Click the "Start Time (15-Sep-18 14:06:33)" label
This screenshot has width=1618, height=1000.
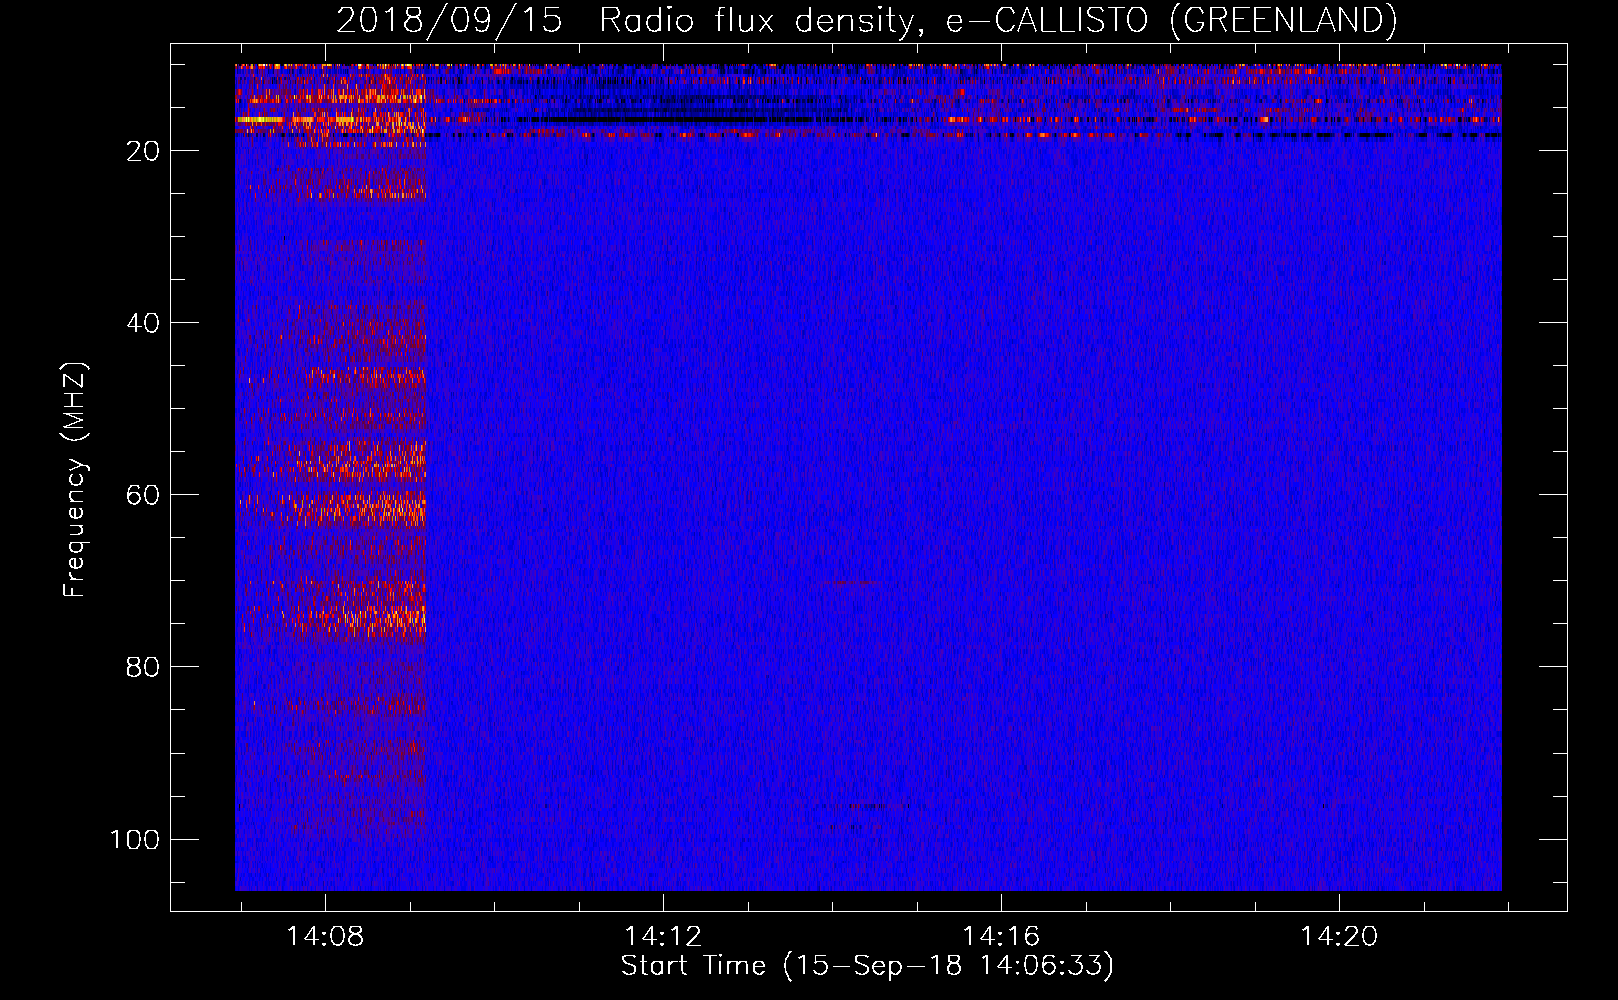[x=867, y=966]
